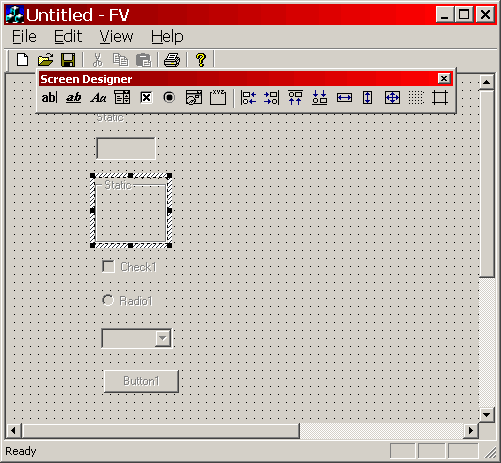This screenshot has height=463, width=501.
Task: Click the align left edges icon
Action: coord(249,98)
